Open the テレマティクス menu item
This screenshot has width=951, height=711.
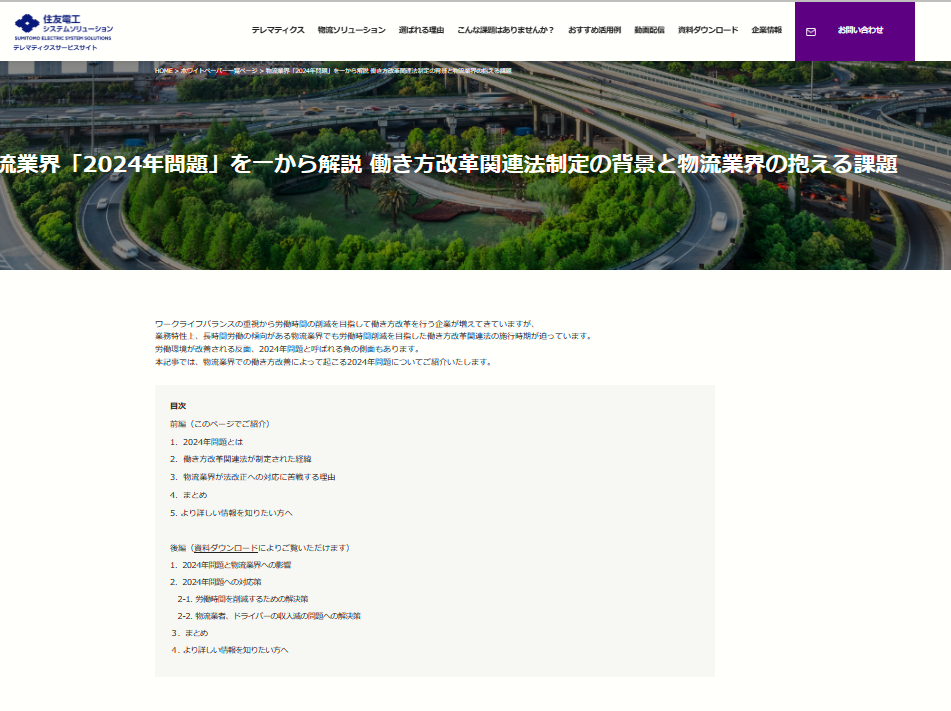tap(278, 30)
